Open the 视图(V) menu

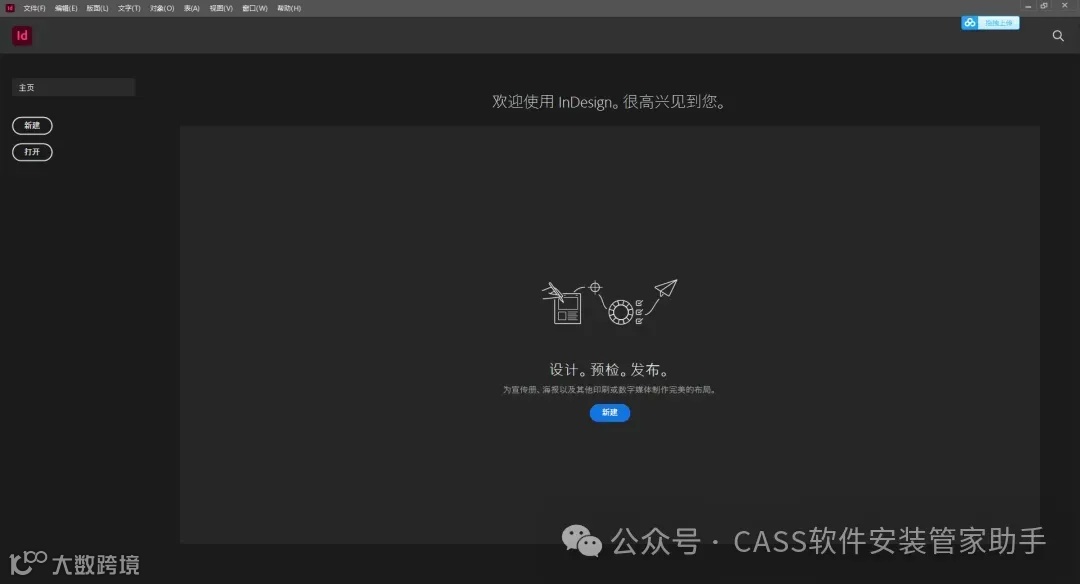point(221,8)
